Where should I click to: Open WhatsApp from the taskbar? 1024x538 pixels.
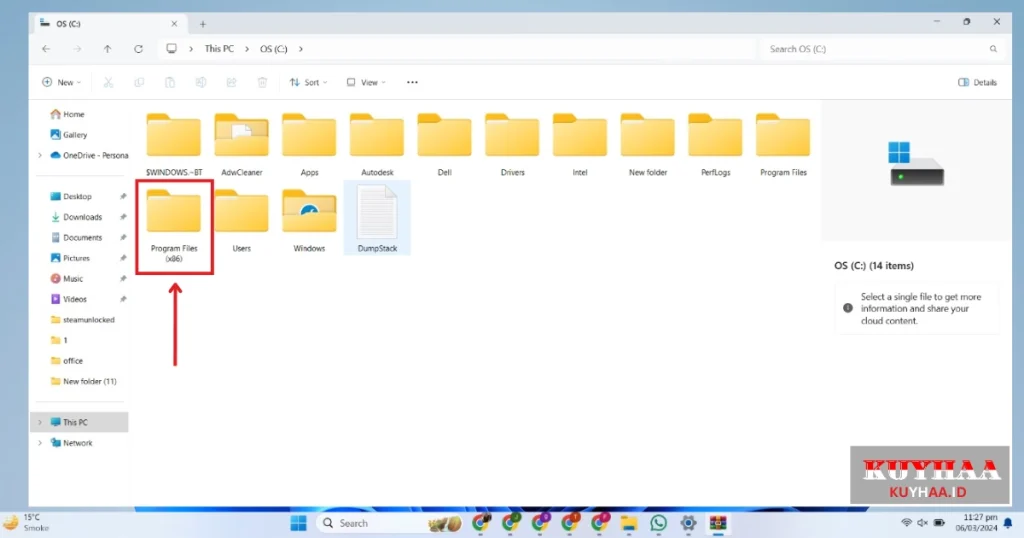pos(658,523)
